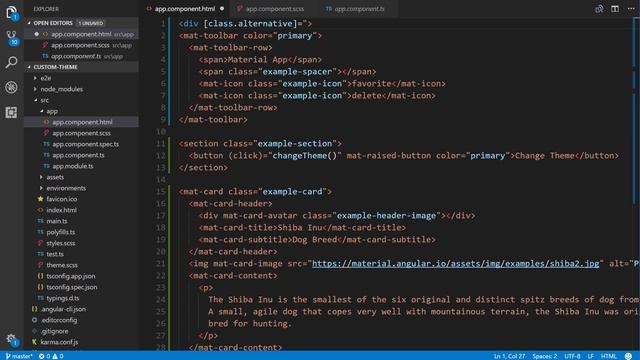This screenshot has height=360, width=640.
Task: Open app.module.ts file
Action: pos(81,166)
